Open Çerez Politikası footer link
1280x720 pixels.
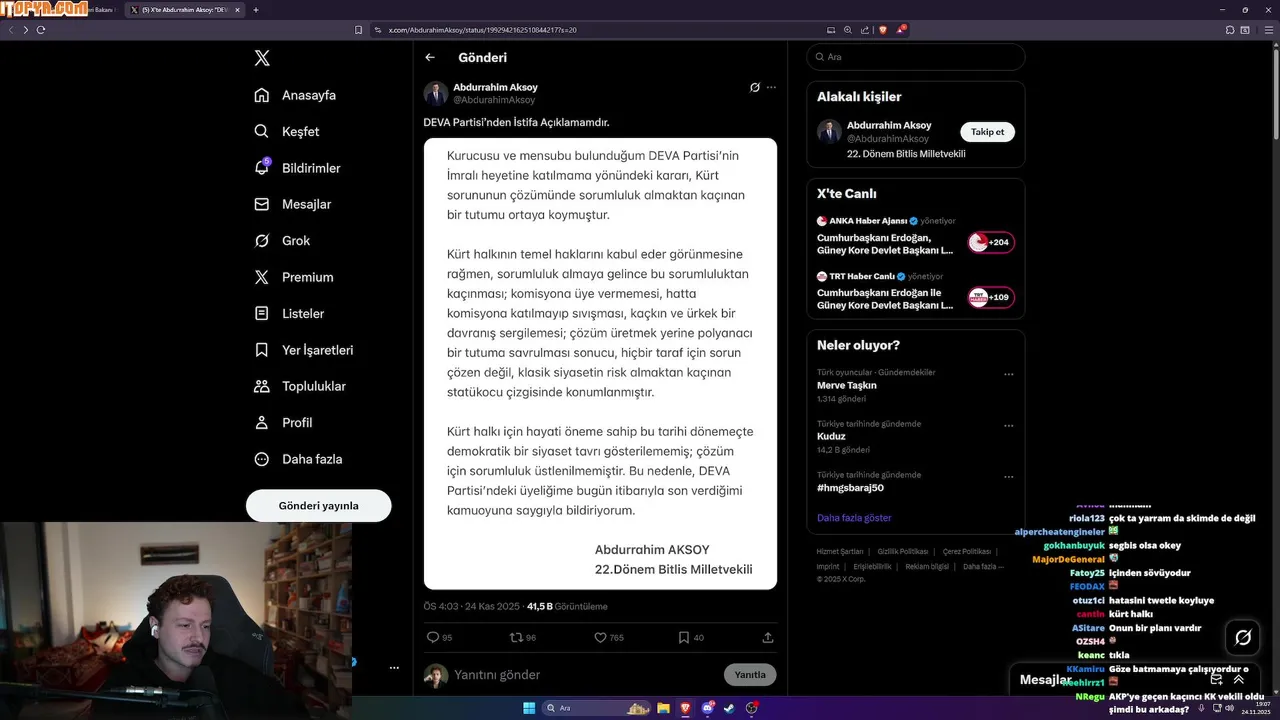click(x=967, y=552)
